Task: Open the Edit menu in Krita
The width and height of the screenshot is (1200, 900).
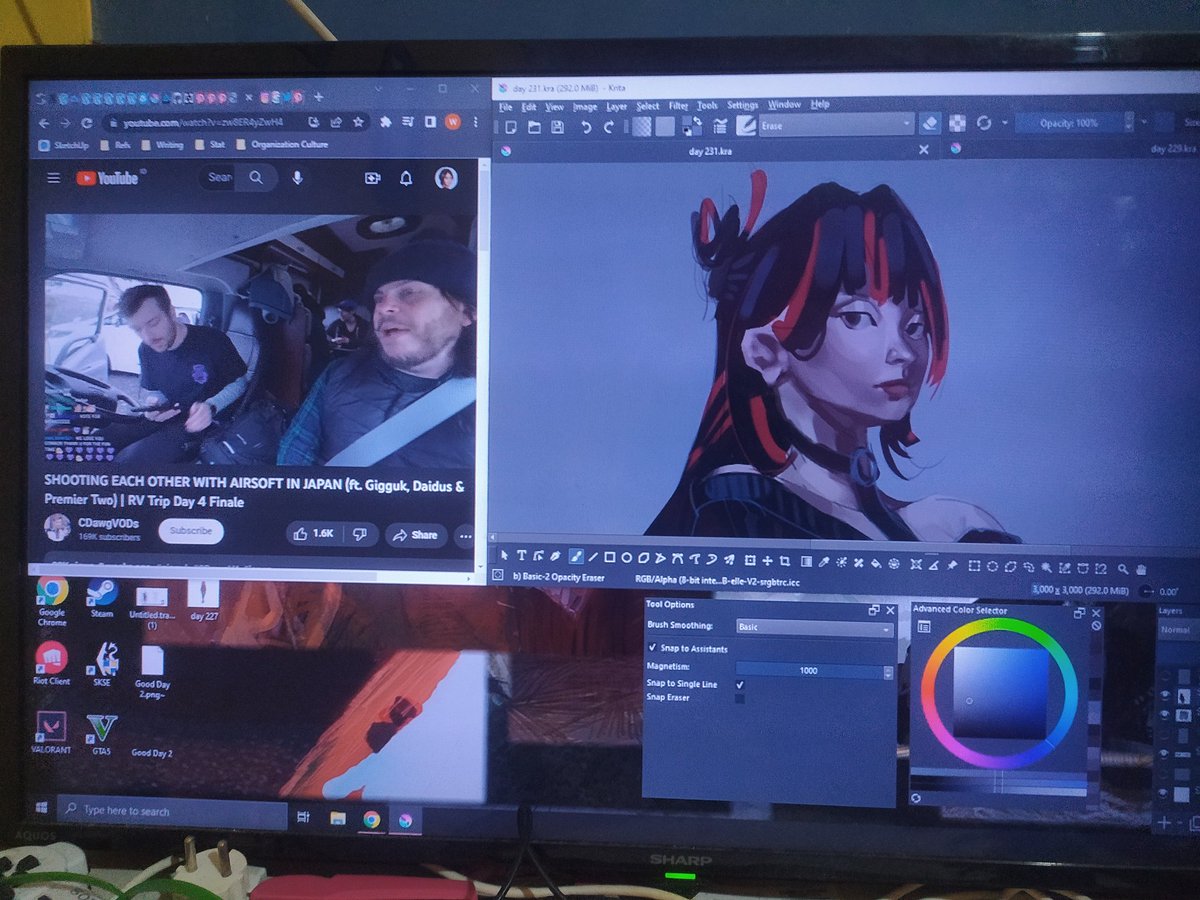Action: [x=528, y=106]
